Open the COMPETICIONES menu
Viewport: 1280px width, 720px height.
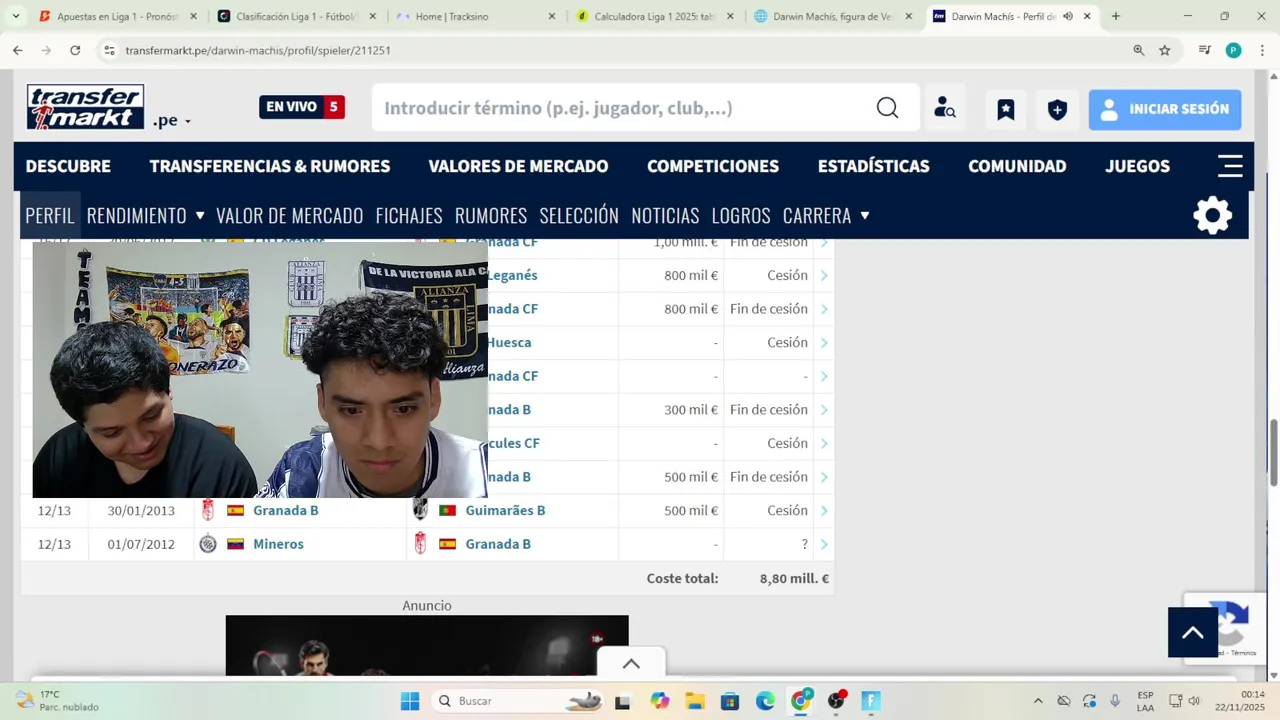tap(713, 166)
